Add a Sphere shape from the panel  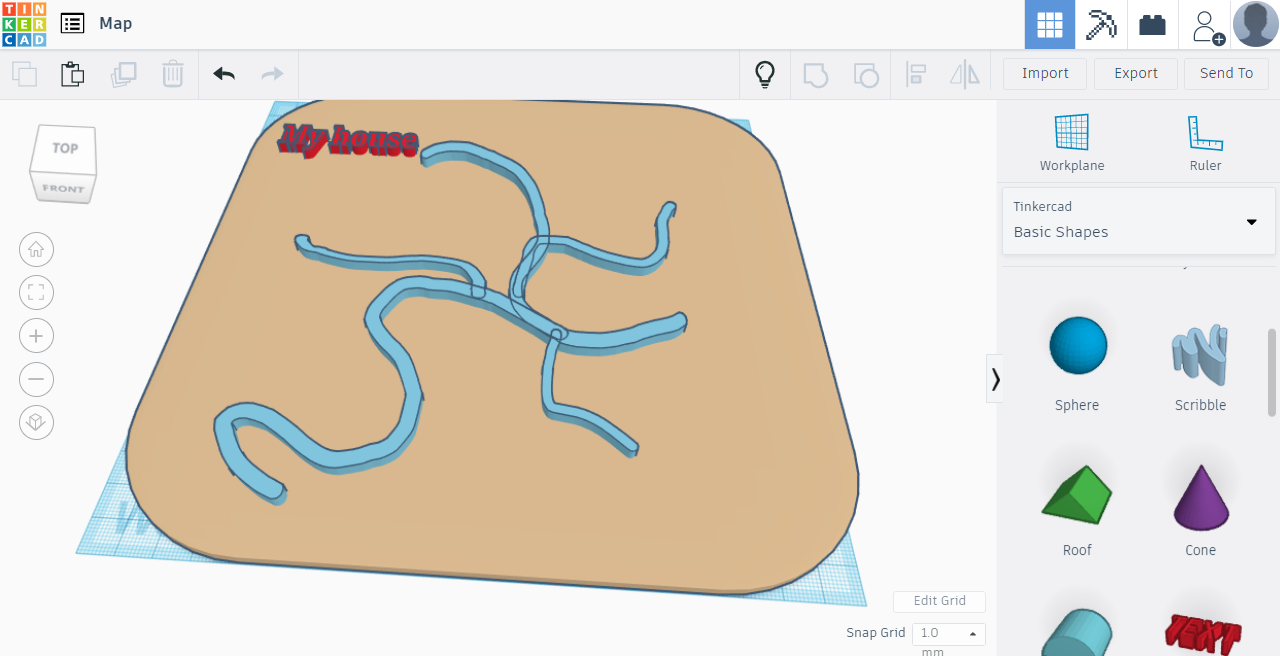click(1077, 345)
